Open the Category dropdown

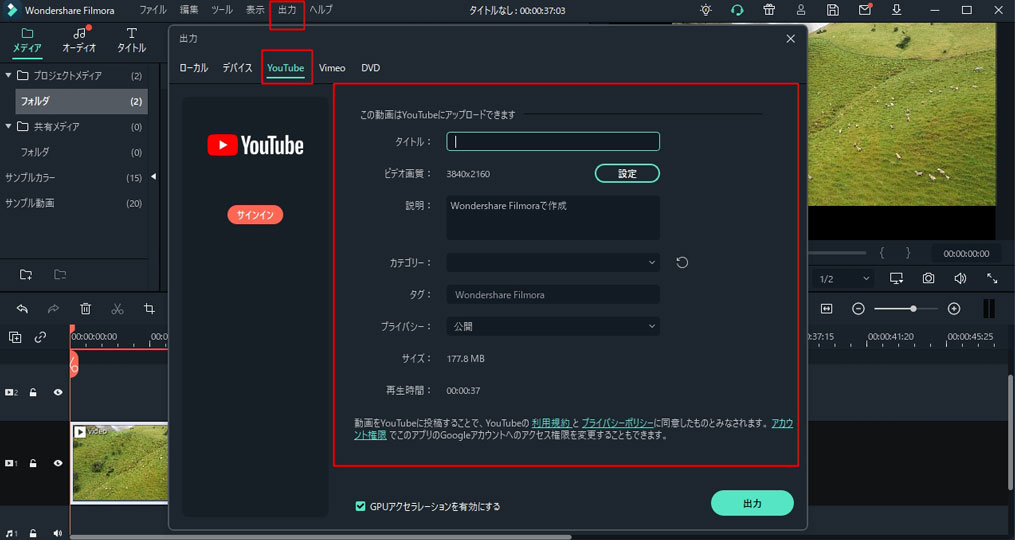click(x=553, y=262)
